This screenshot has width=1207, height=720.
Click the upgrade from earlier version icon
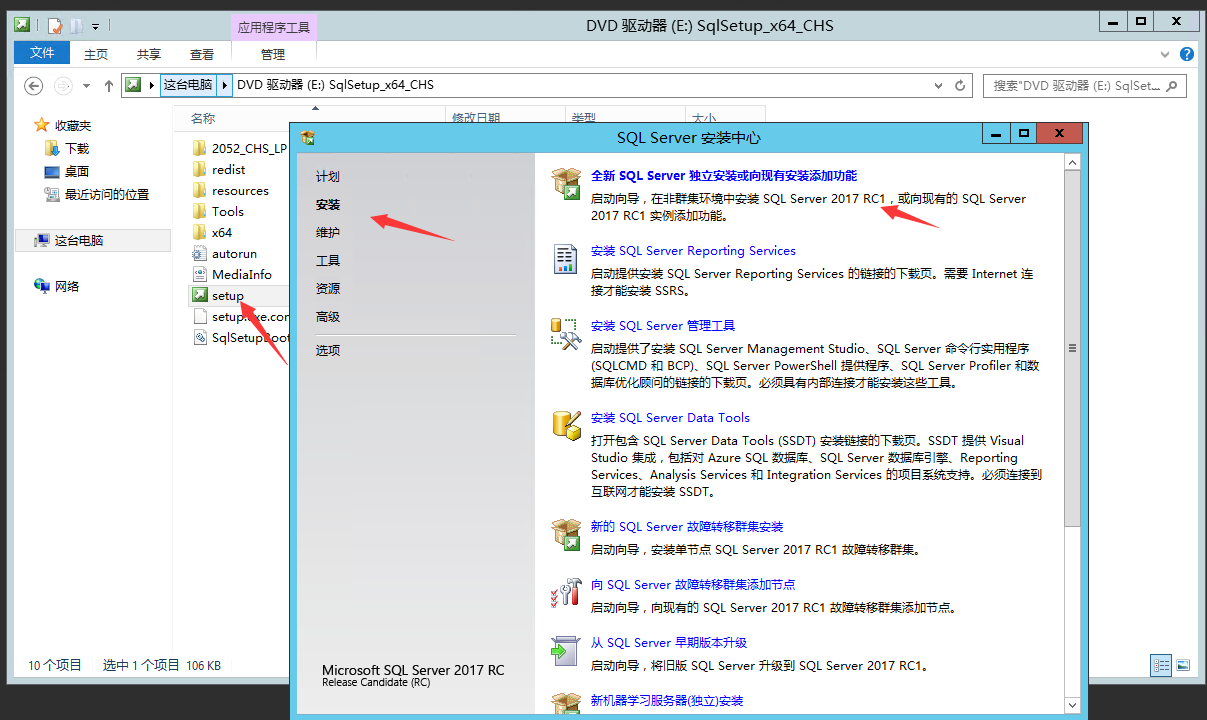point(566,650)
